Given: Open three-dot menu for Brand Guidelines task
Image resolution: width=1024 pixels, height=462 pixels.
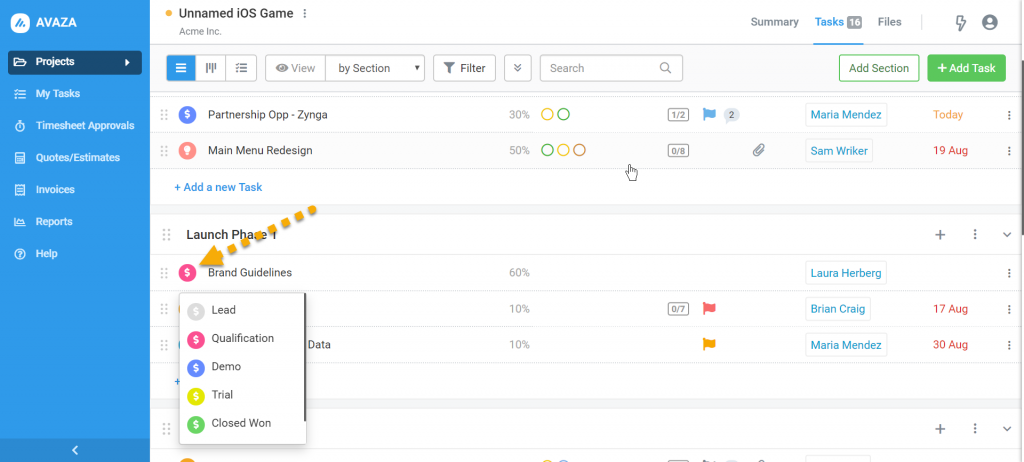Looking at the screenshot, I should [1008, 273].
